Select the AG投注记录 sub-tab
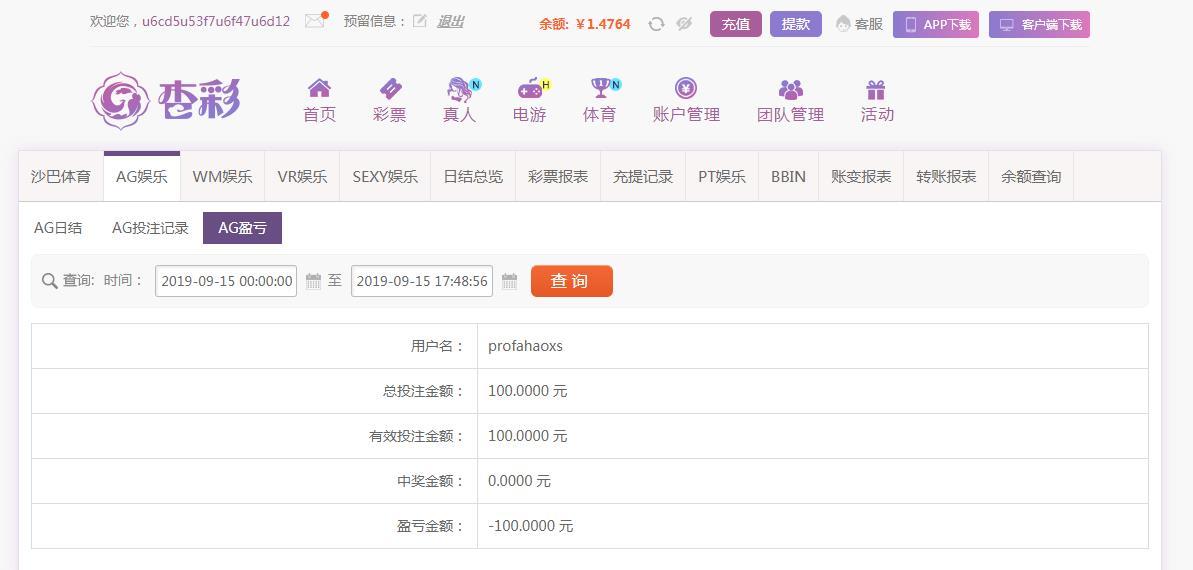 (x=150, y=228)
